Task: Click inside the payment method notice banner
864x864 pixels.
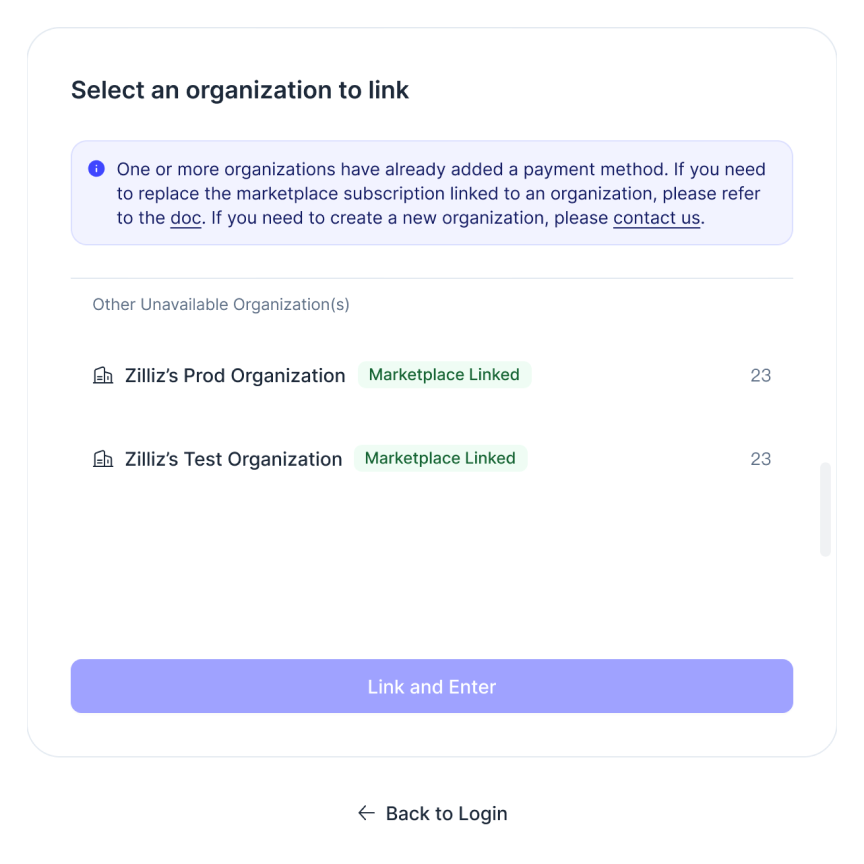Action: coord(432,193)
